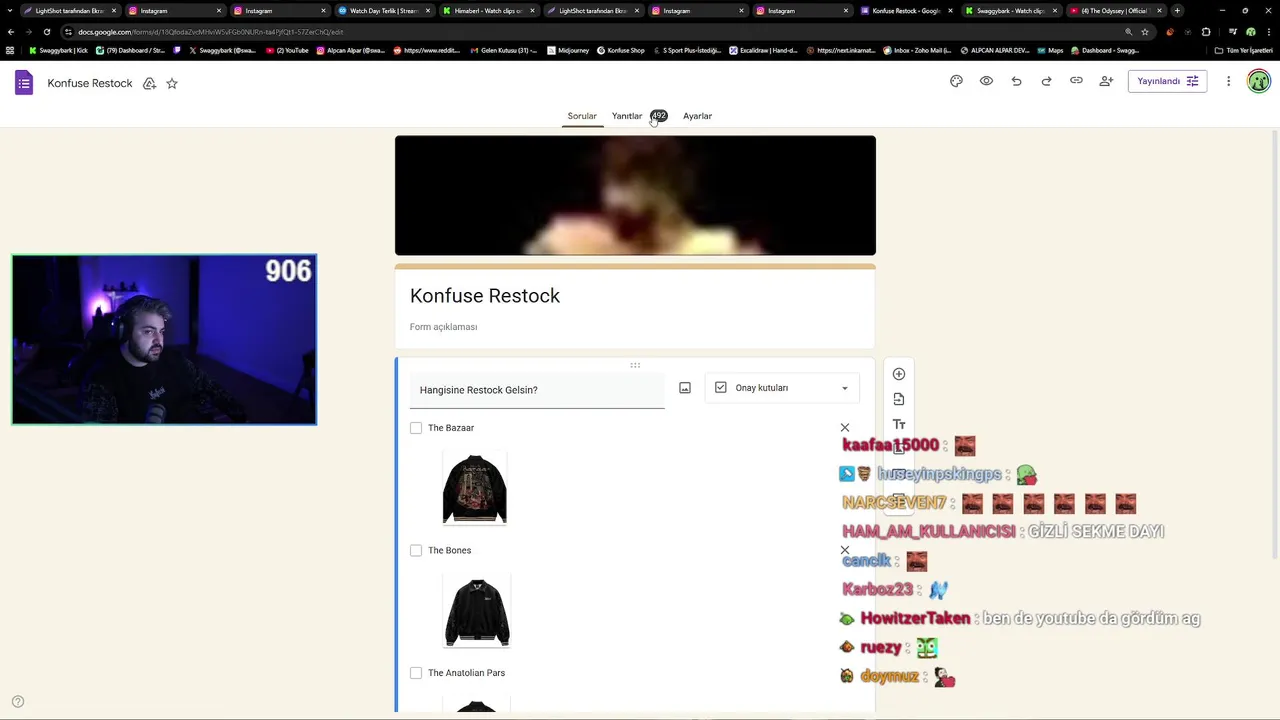Screen dimensions: 1280x720
Task: Redo the last change
Action: pyautogui.click(x=1046, y=81)
